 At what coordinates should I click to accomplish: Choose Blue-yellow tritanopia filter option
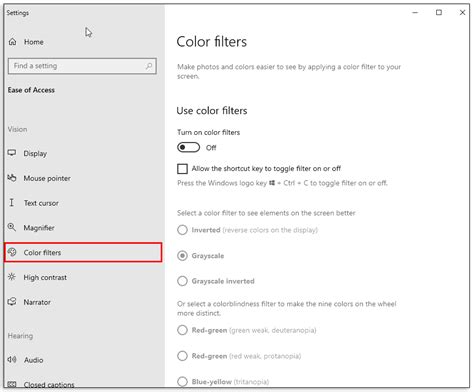click(182, 381)
